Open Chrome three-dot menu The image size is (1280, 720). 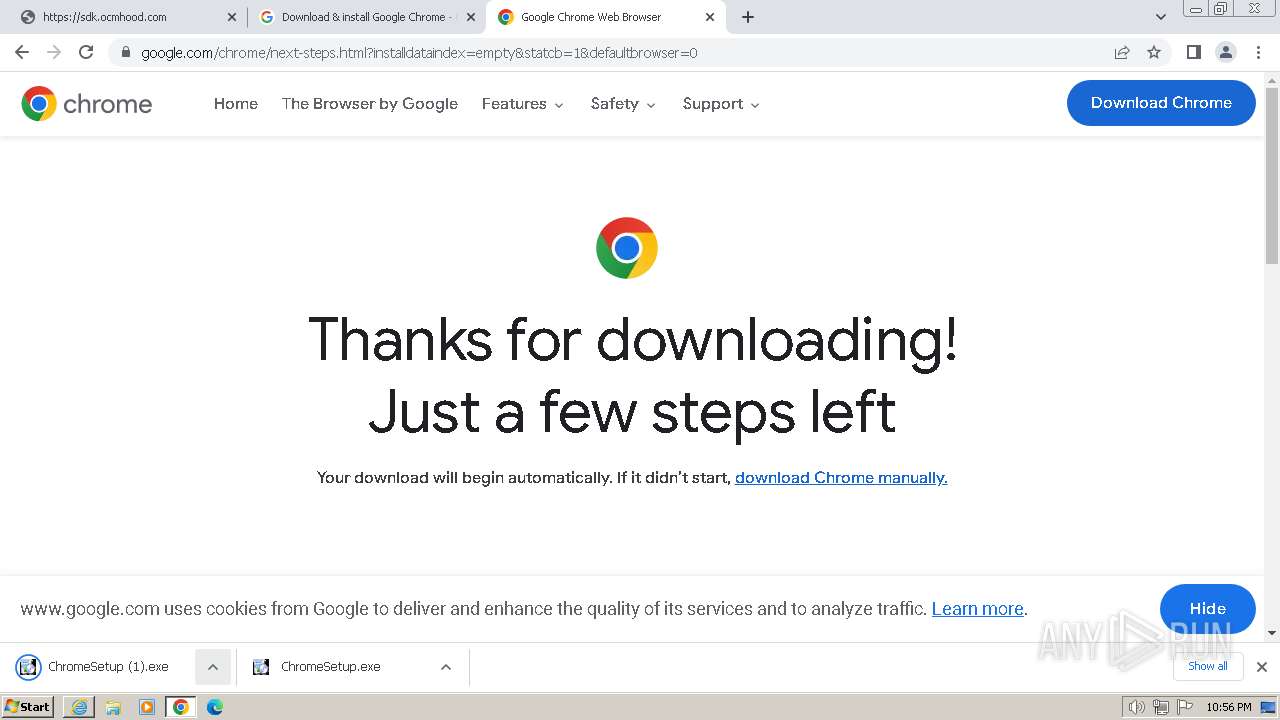pyautogui.click(x=1258, y=52)
